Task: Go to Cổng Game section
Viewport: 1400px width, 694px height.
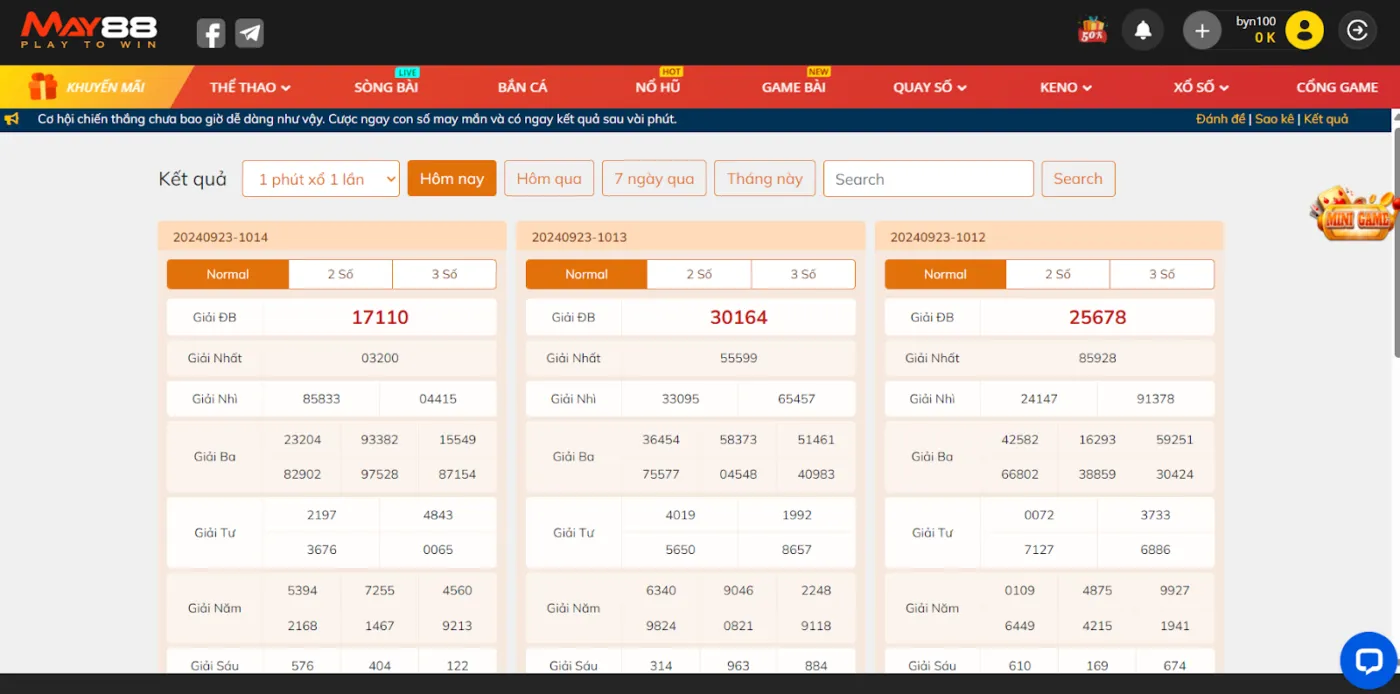Action: tap(1337, 87)
